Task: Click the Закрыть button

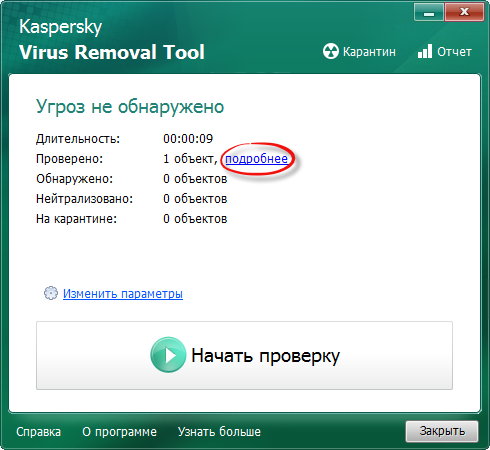Action: coord(442,431)
